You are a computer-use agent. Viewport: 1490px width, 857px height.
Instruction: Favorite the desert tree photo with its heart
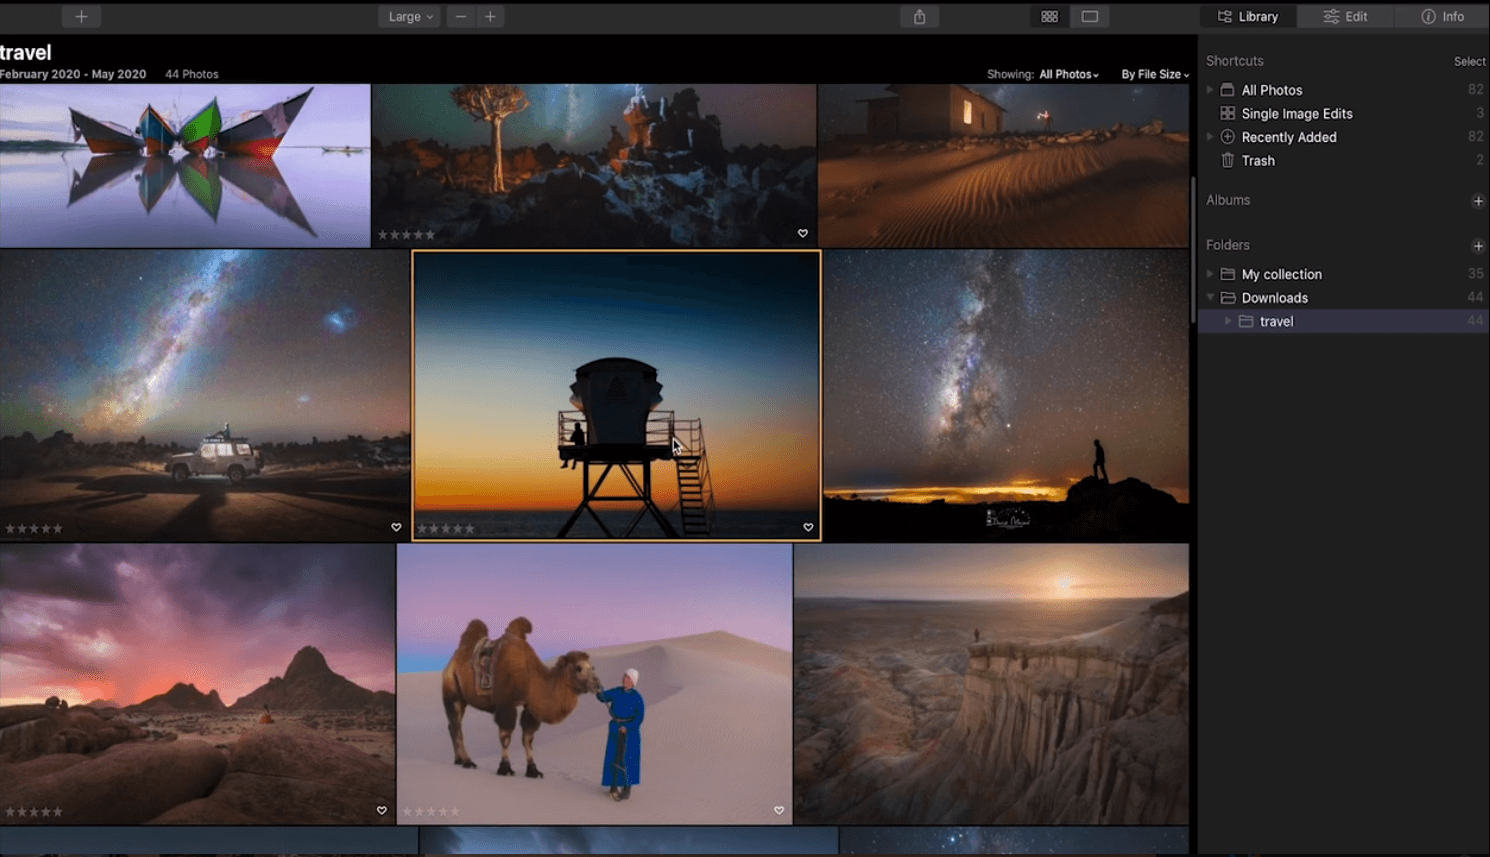802,233
